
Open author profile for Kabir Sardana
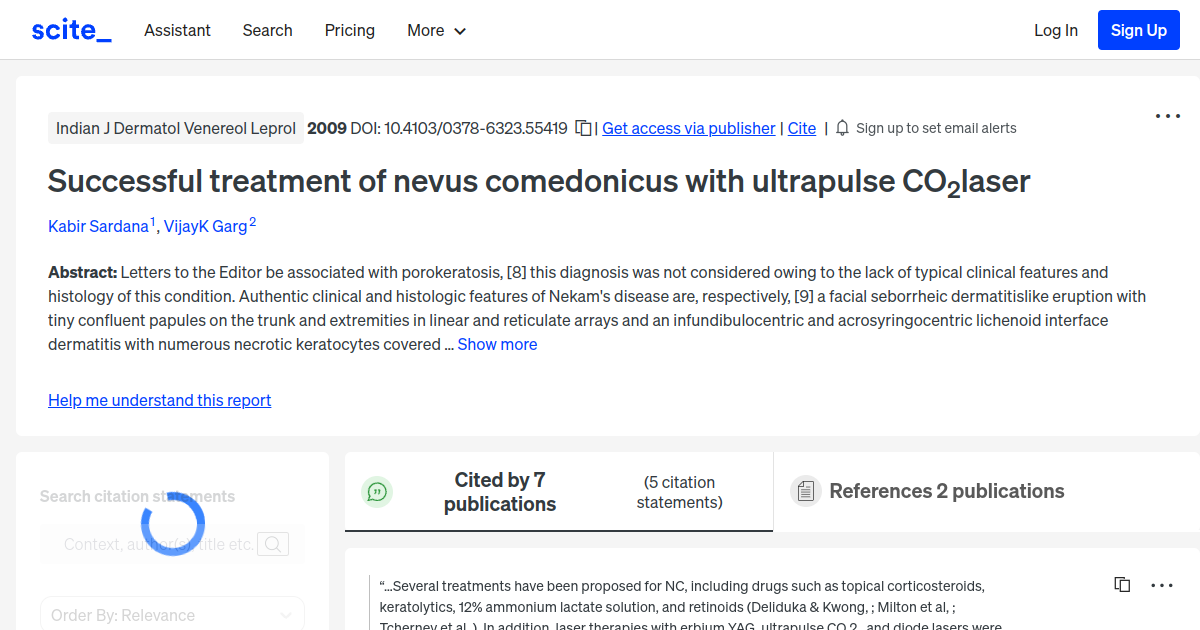click(99, 226)
